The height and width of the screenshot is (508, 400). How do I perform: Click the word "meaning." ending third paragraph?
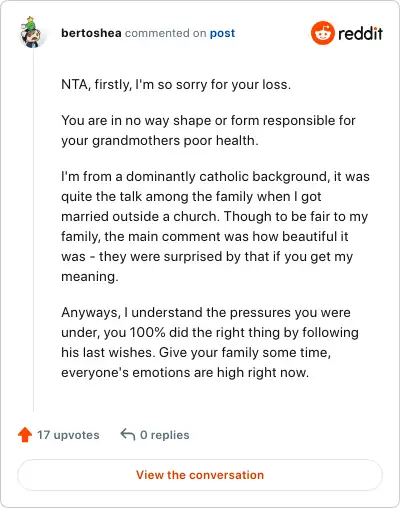point(90,277)
